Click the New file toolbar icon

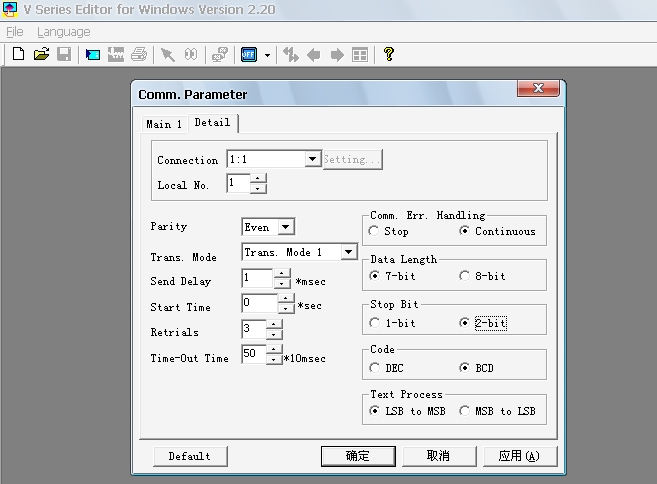(18, 54)
